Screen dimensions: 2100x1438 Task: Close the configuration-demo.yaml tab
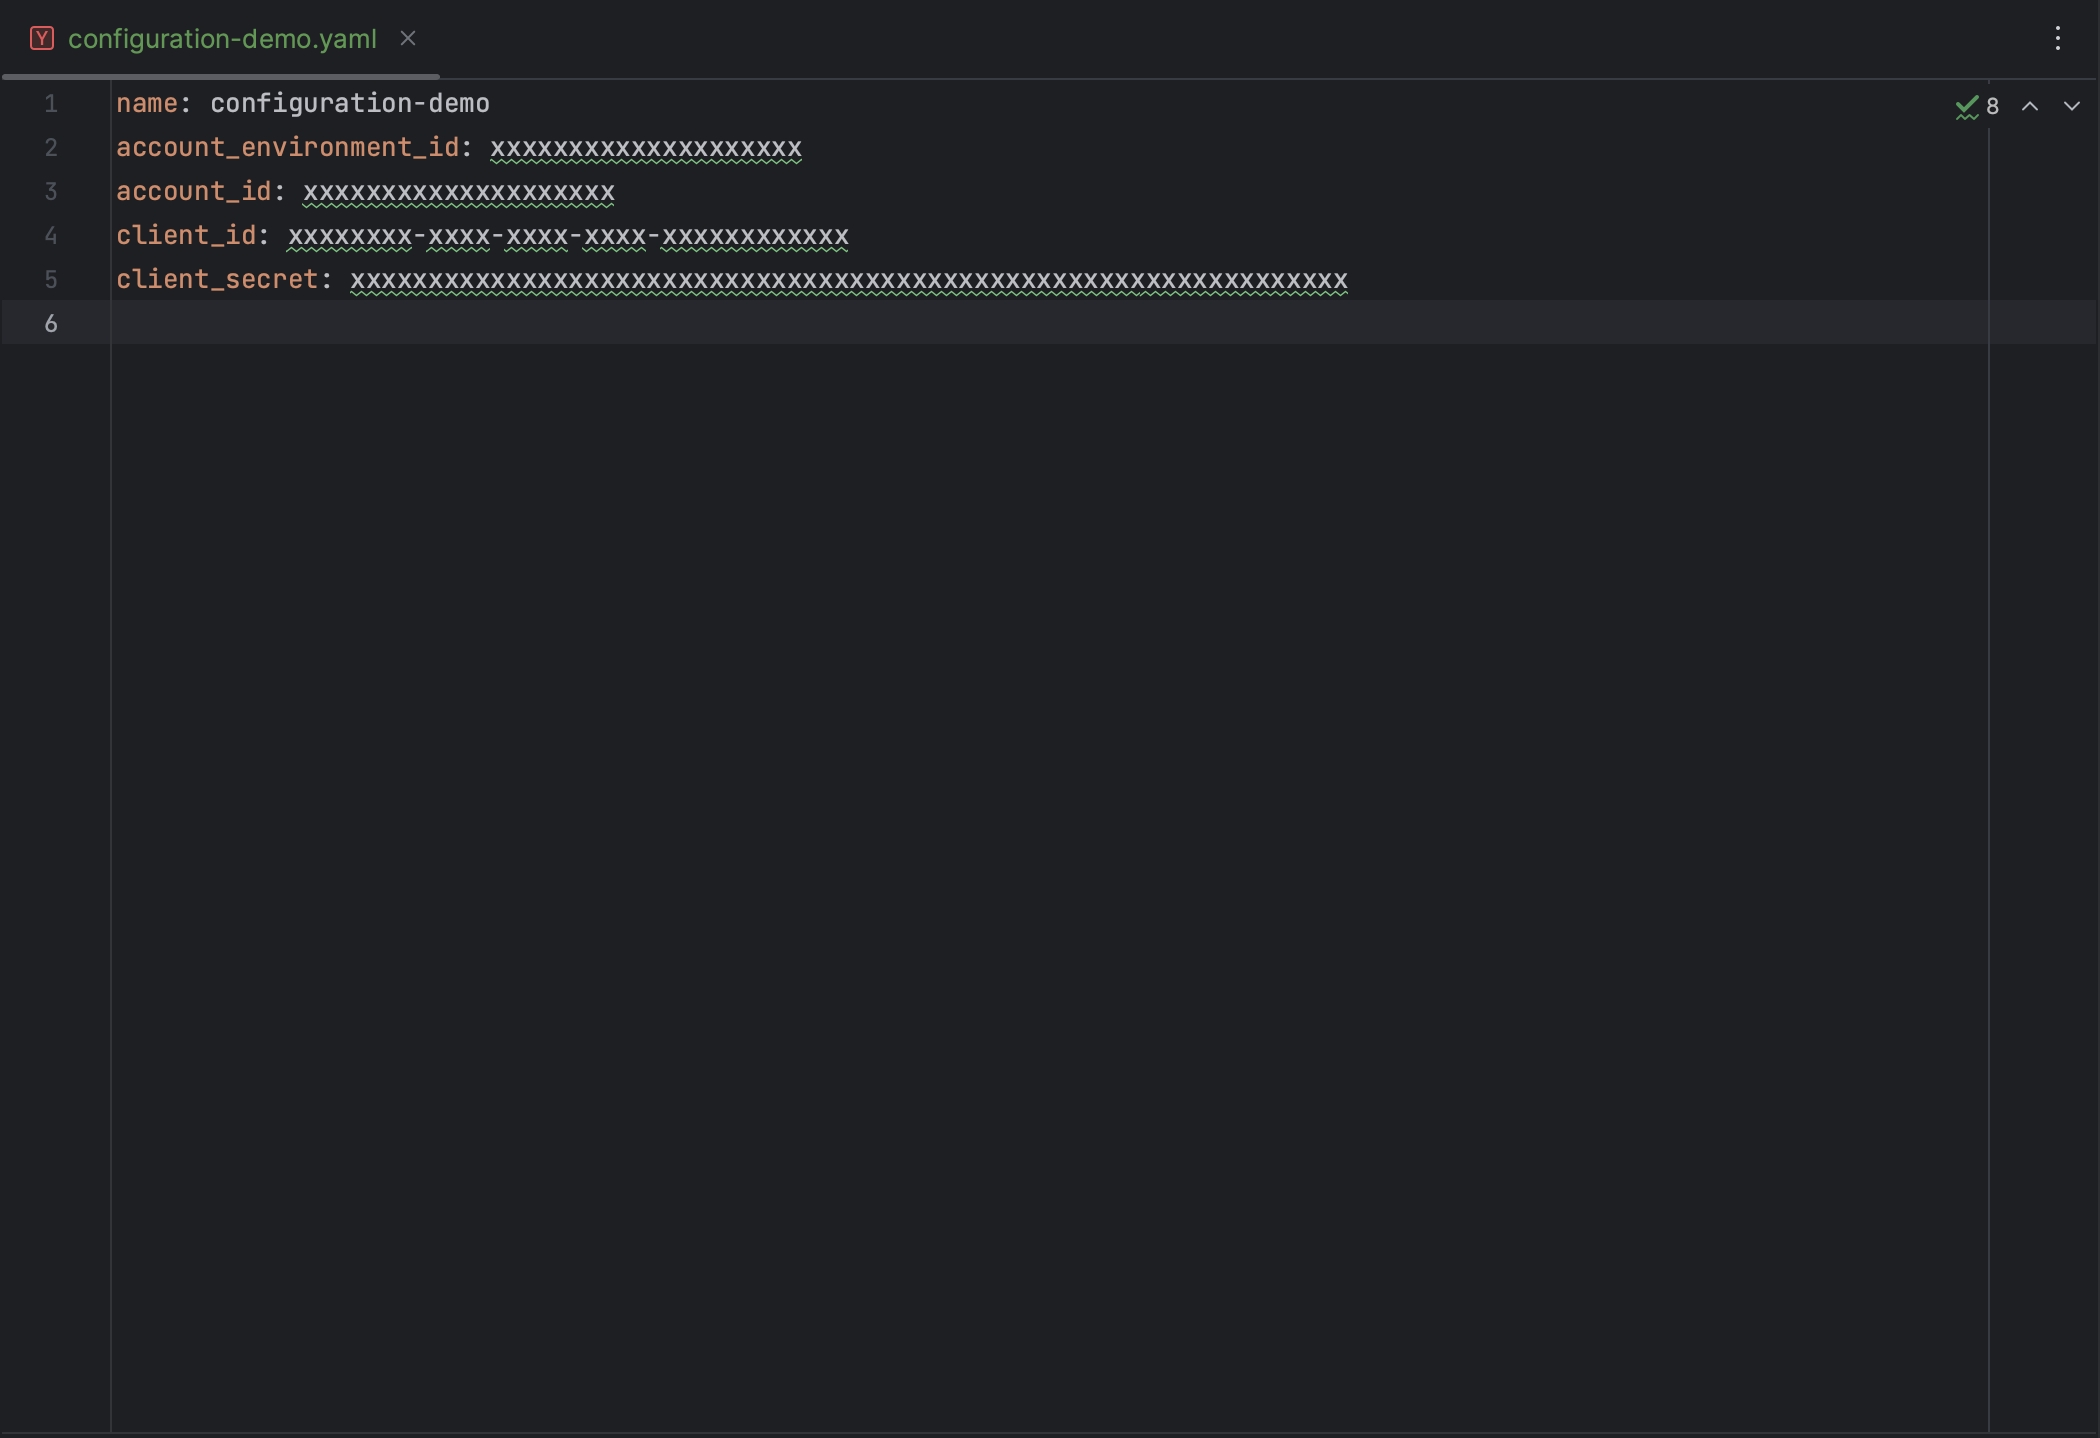pos(408,39)
